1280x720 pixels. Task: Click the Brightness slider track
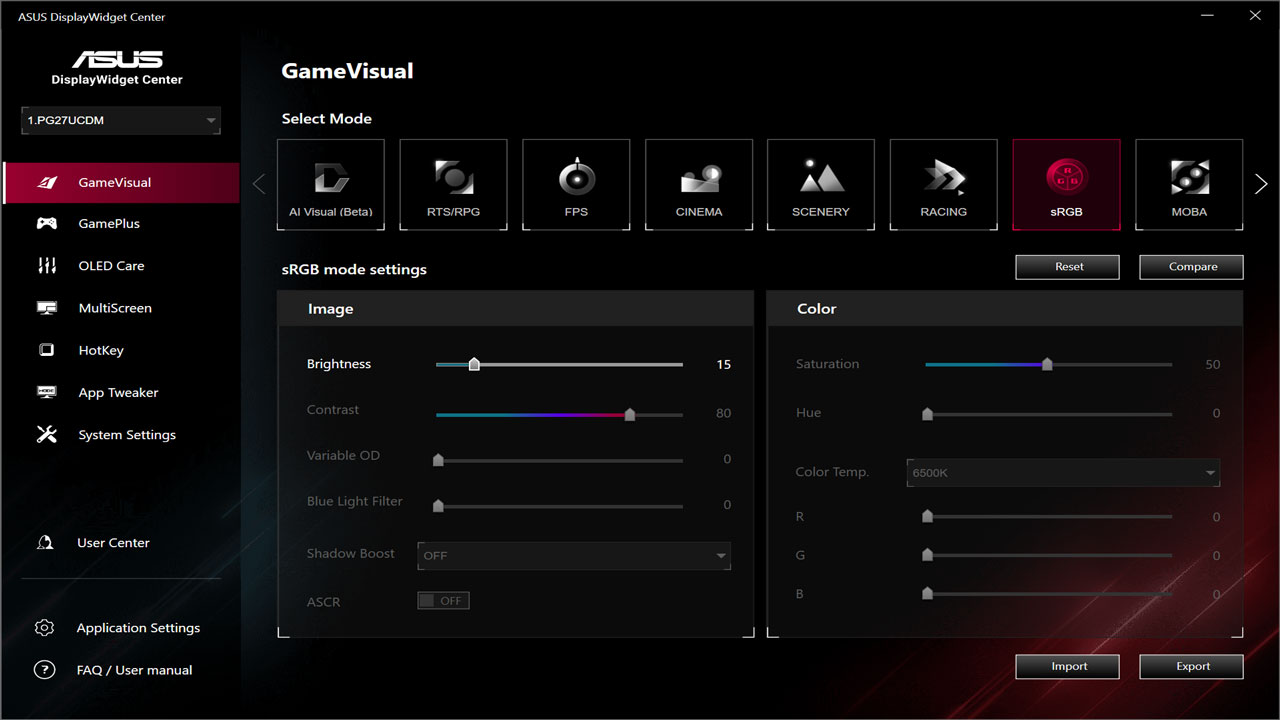pos(560,365)
